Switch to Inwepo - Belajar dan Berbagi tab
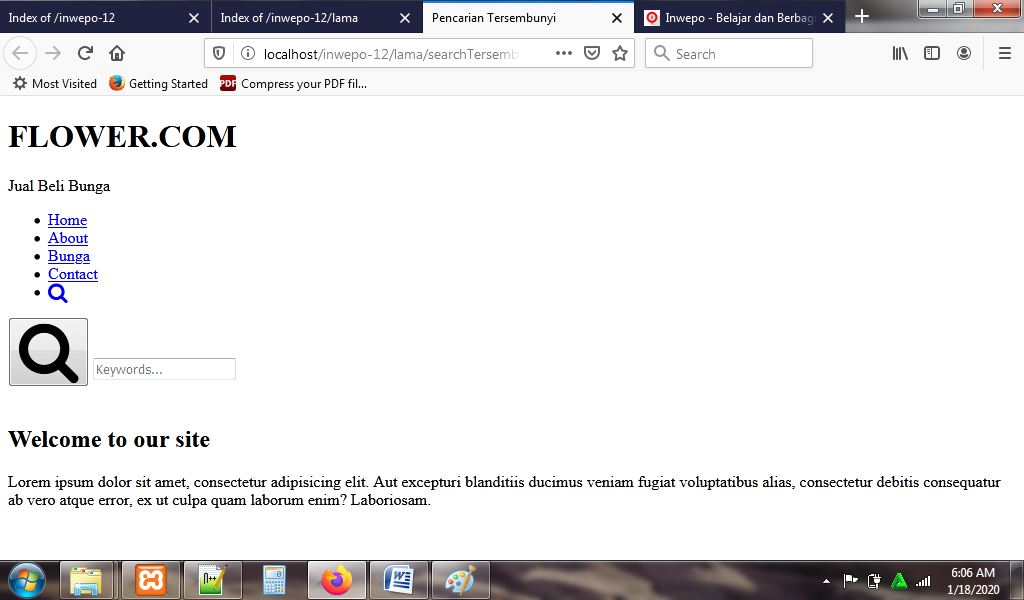 click(x=739, y=18)
